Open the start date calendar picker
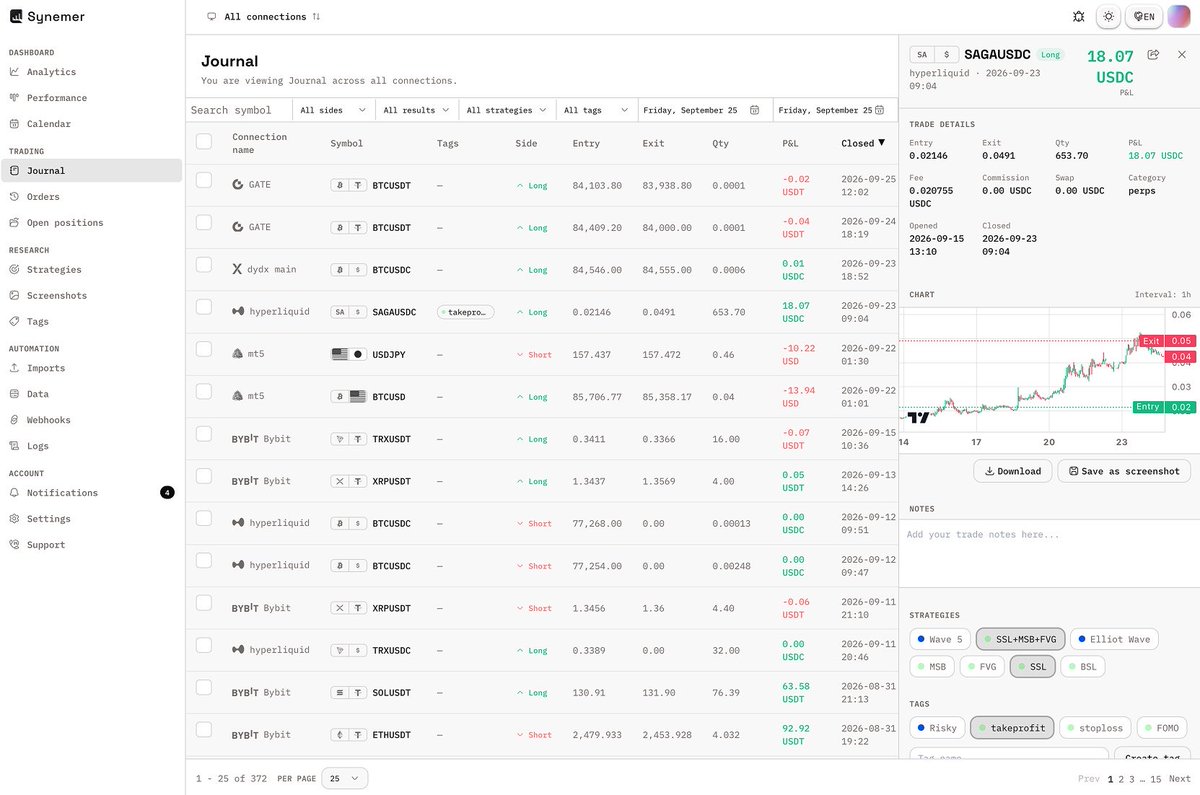The width and height of the screenshot is (1200, 795). click(x=754, y=110)
